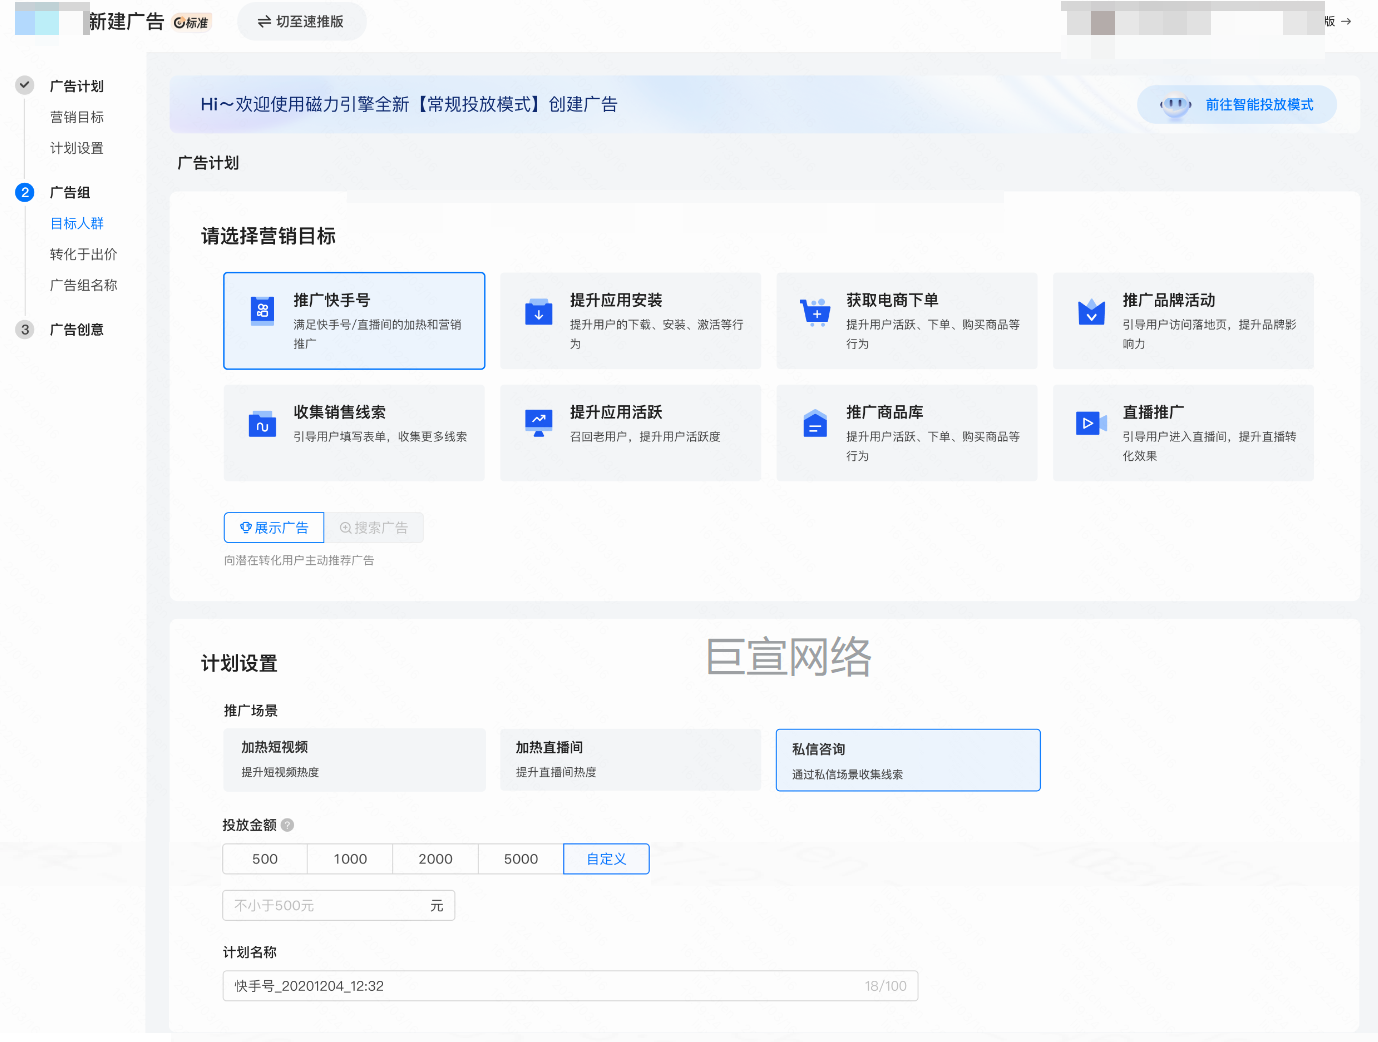Click the 切至速推版 button

[301, 22]
